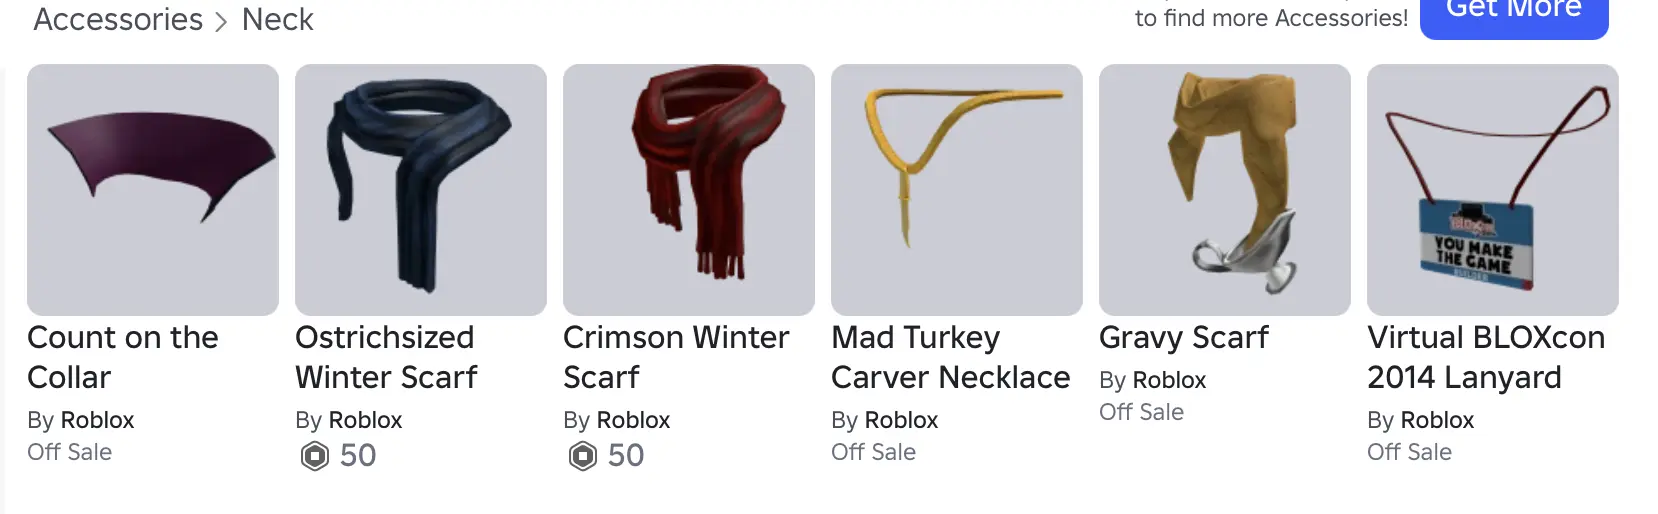The width and height of the screenshot is (1658, 514).
Task: Go to Accessories in the breadcrumb
Action: coord(118,19)
